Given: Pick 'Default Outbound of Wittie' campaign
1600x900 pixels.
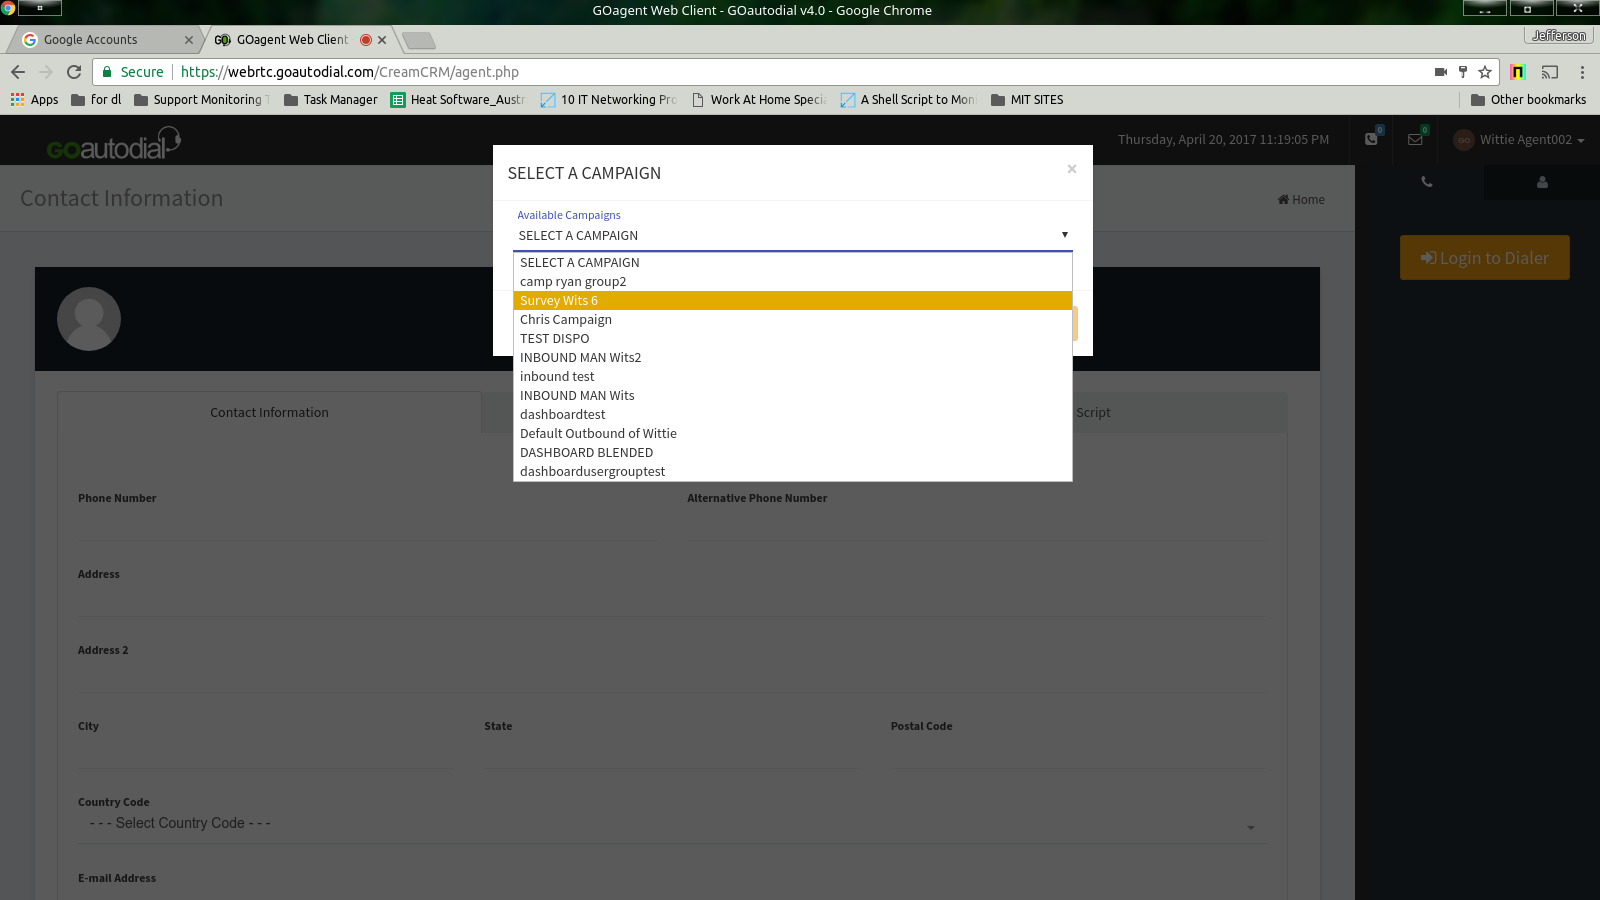Looking at the screenshot, I should (x=793, y=434).
